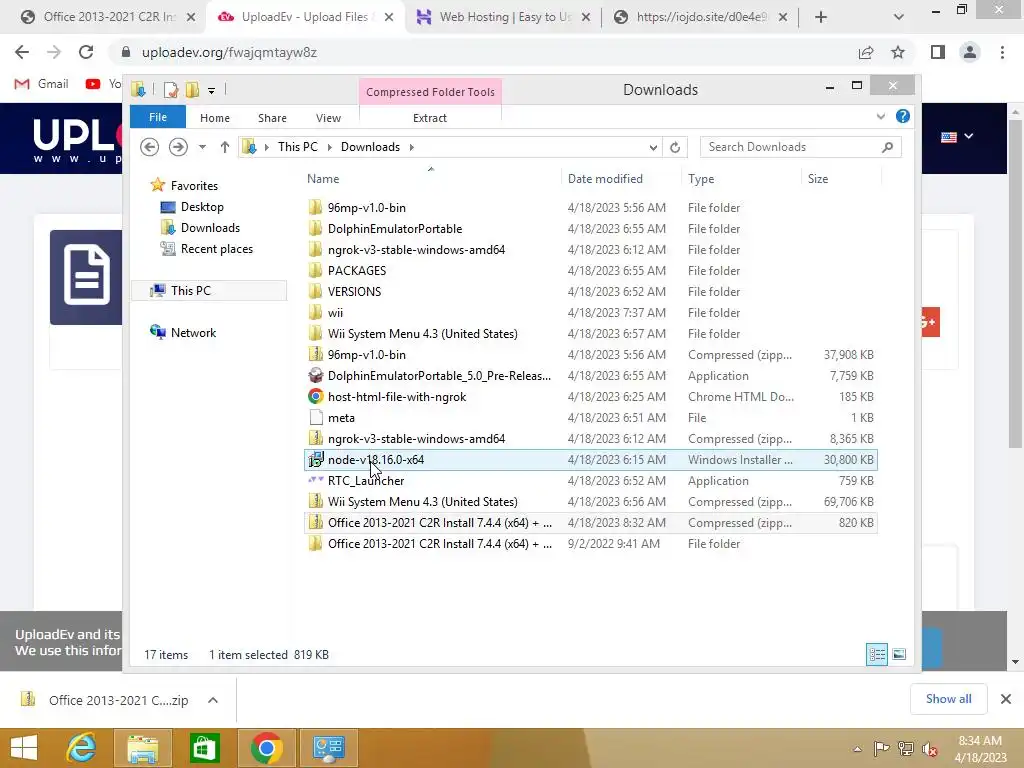Reload the Chrome page

[86, 52]
